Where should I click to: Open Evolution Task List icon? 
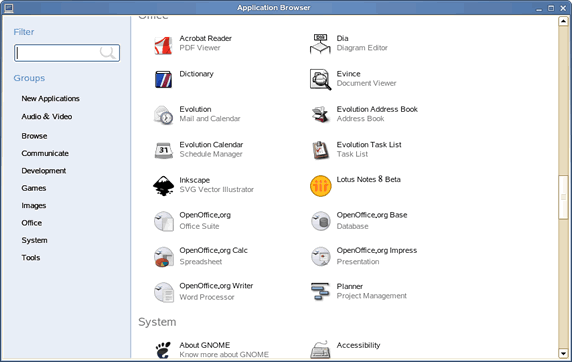pos(320,150)
